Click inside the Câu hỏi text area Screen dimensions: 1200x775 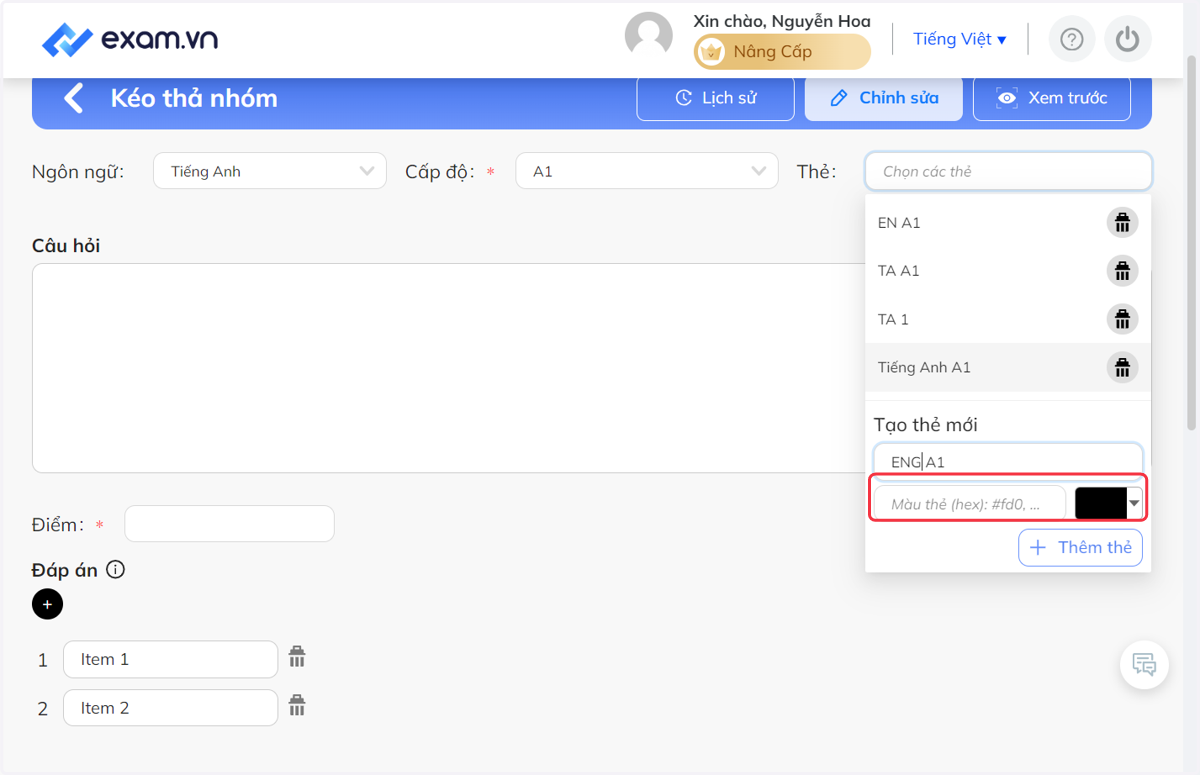pos(448,368)
